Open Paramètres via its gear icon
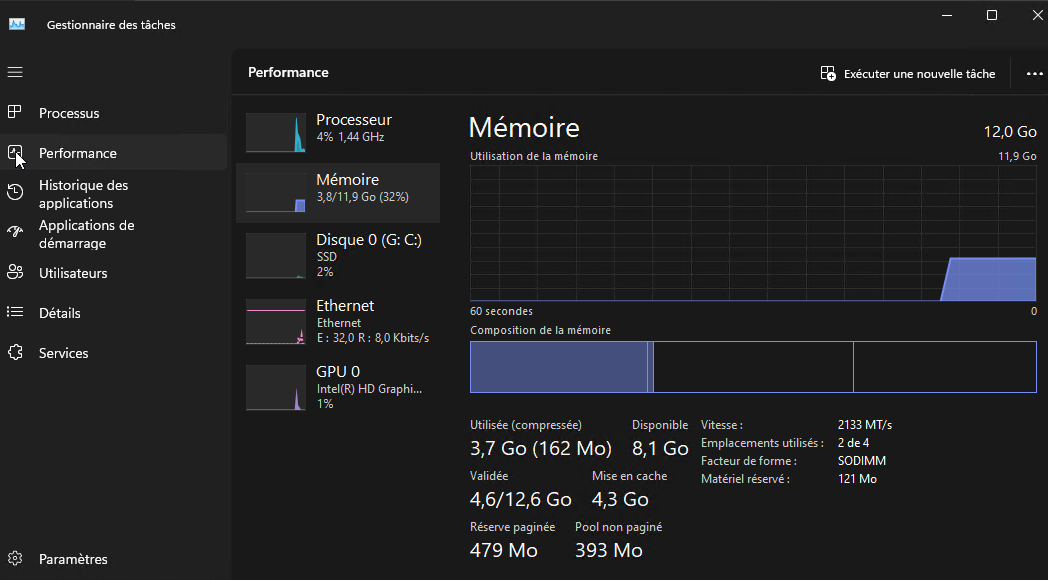 click(x=15, y=559)
